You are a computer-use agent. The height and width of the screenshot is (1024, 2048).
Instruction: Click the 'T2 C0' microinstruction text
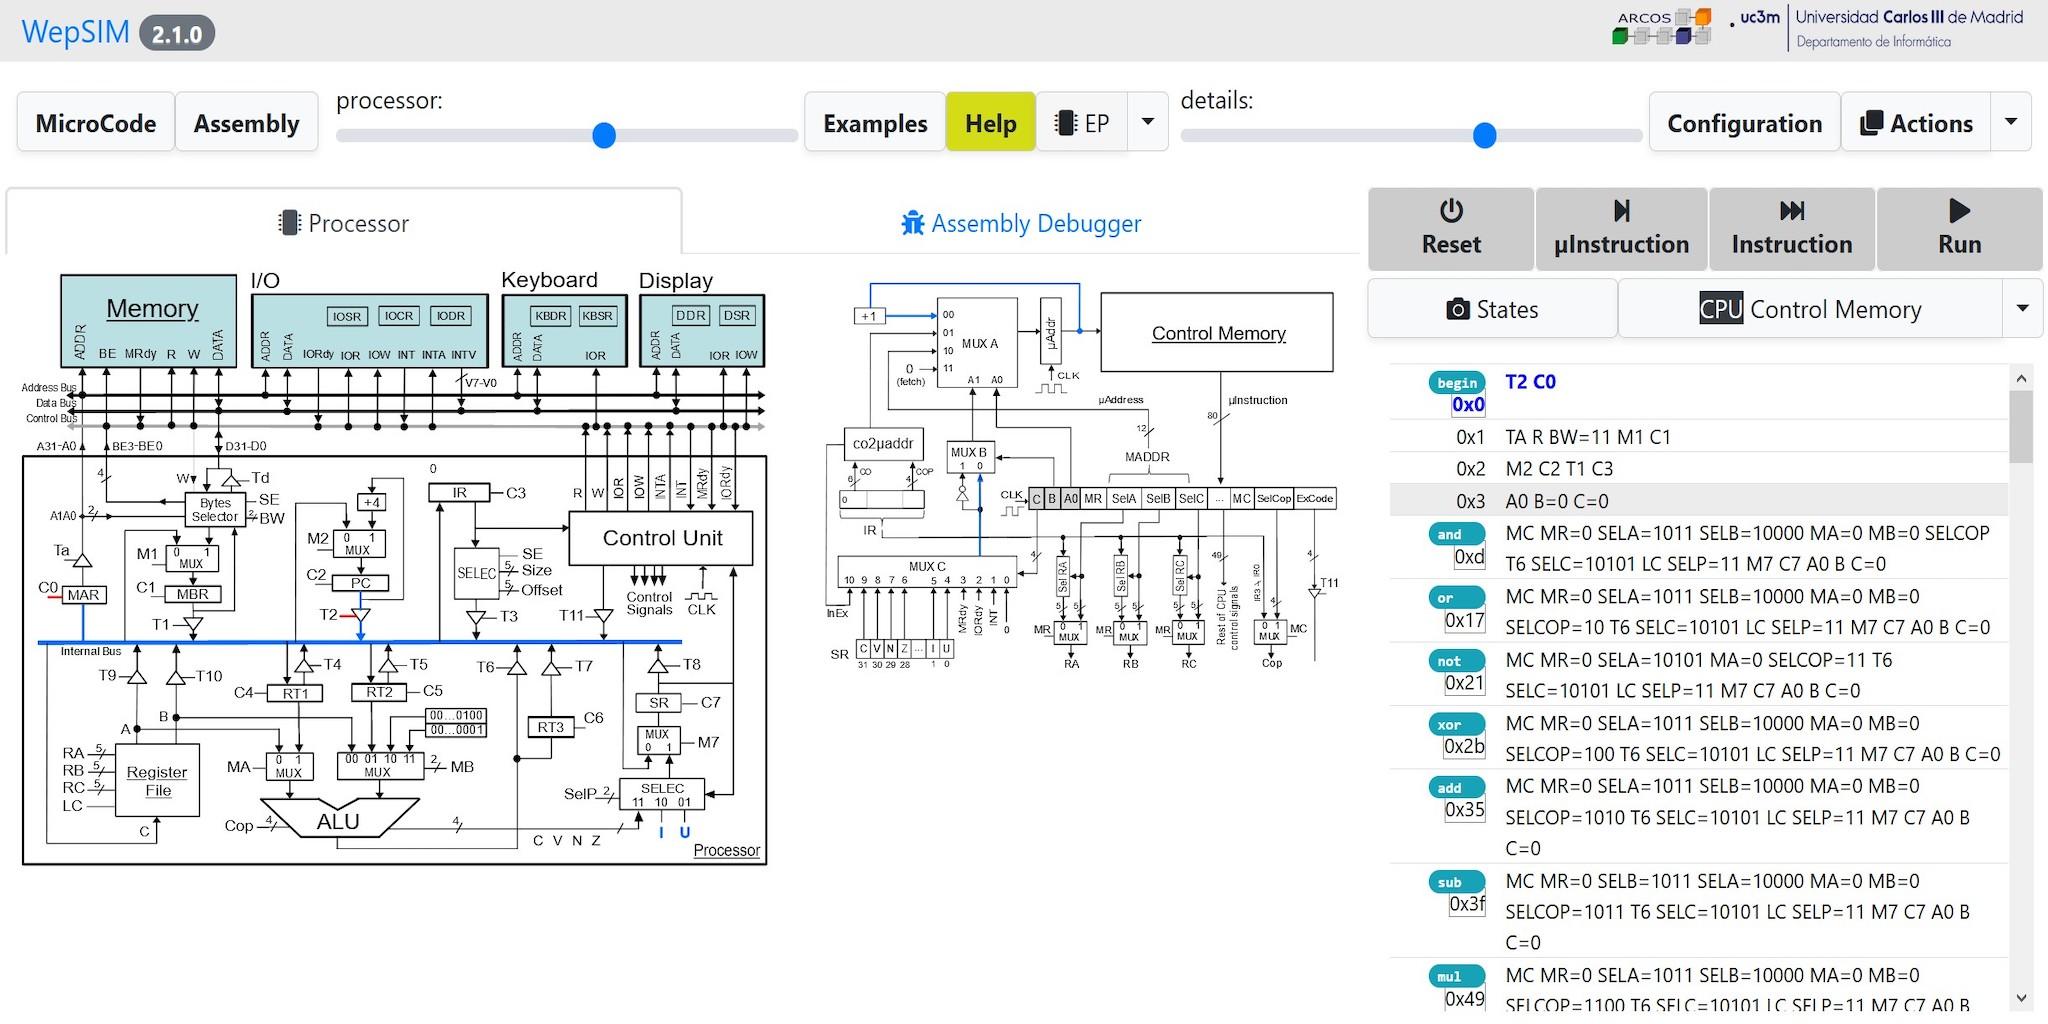click(x=1530, y=382)
